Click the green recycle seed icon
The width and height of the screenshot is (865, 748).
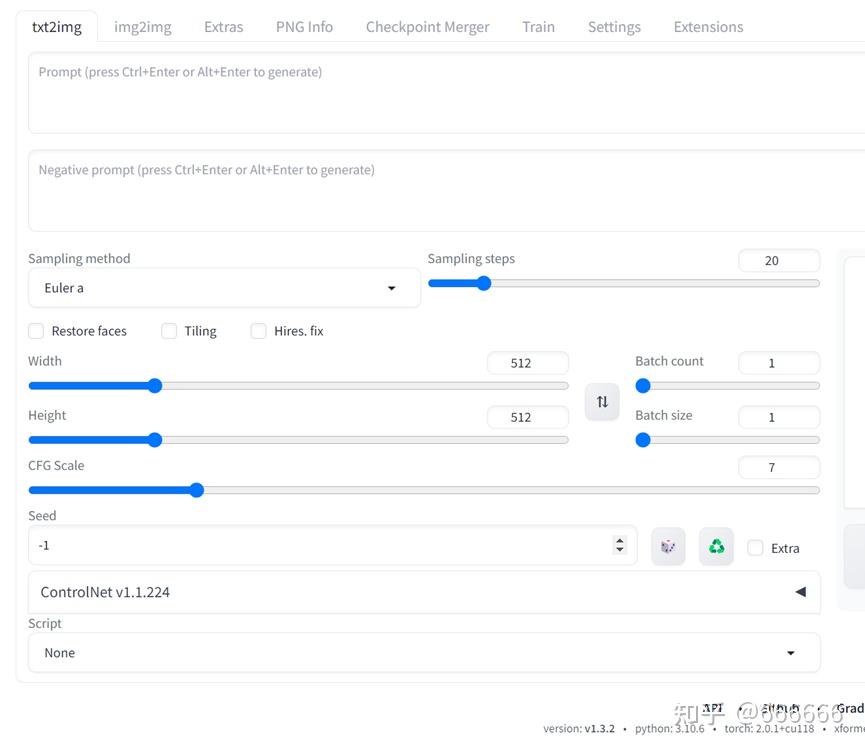[716, 547]
